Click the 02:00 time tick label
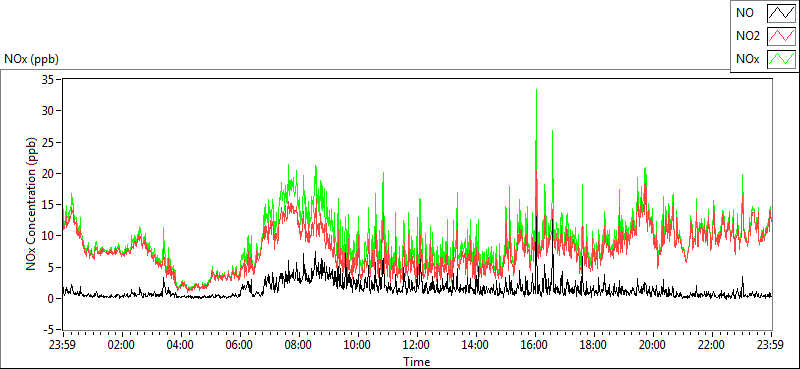The height and width of the screenshot is (369, 800). (121, 344)
